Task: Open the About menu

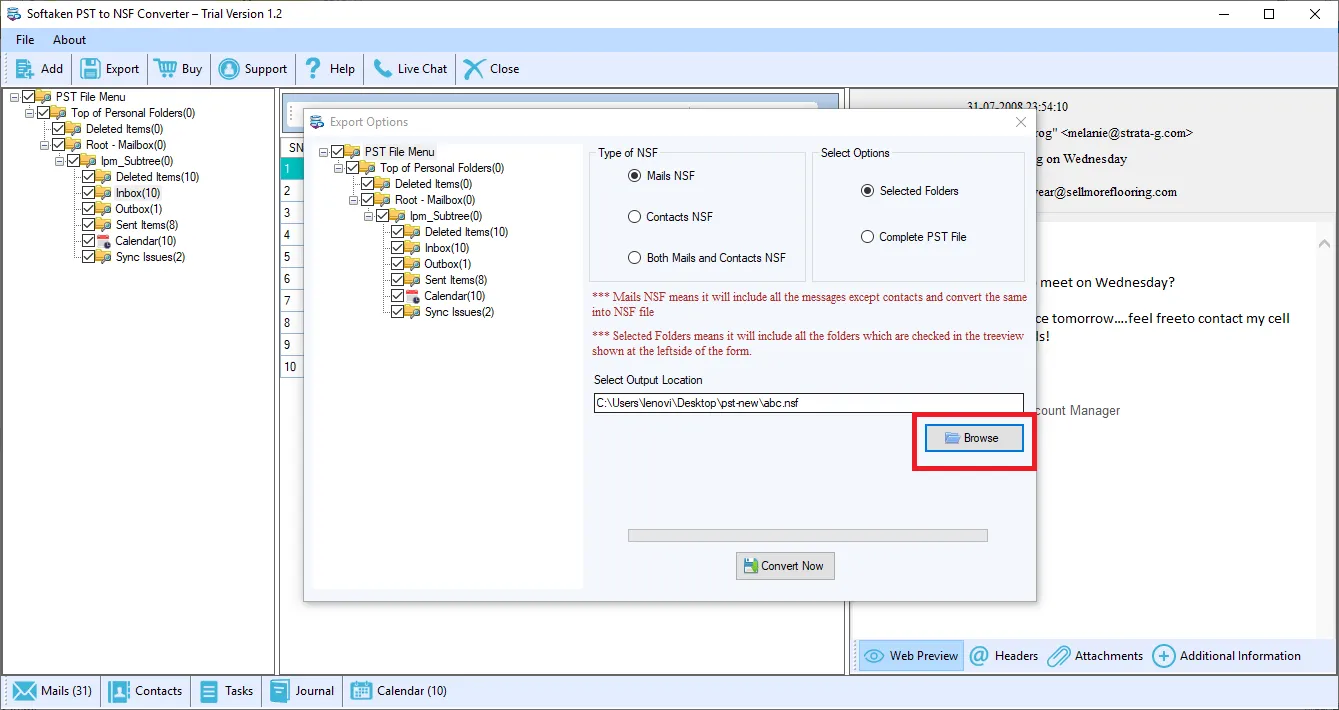Action: click(x=70, y=40)
